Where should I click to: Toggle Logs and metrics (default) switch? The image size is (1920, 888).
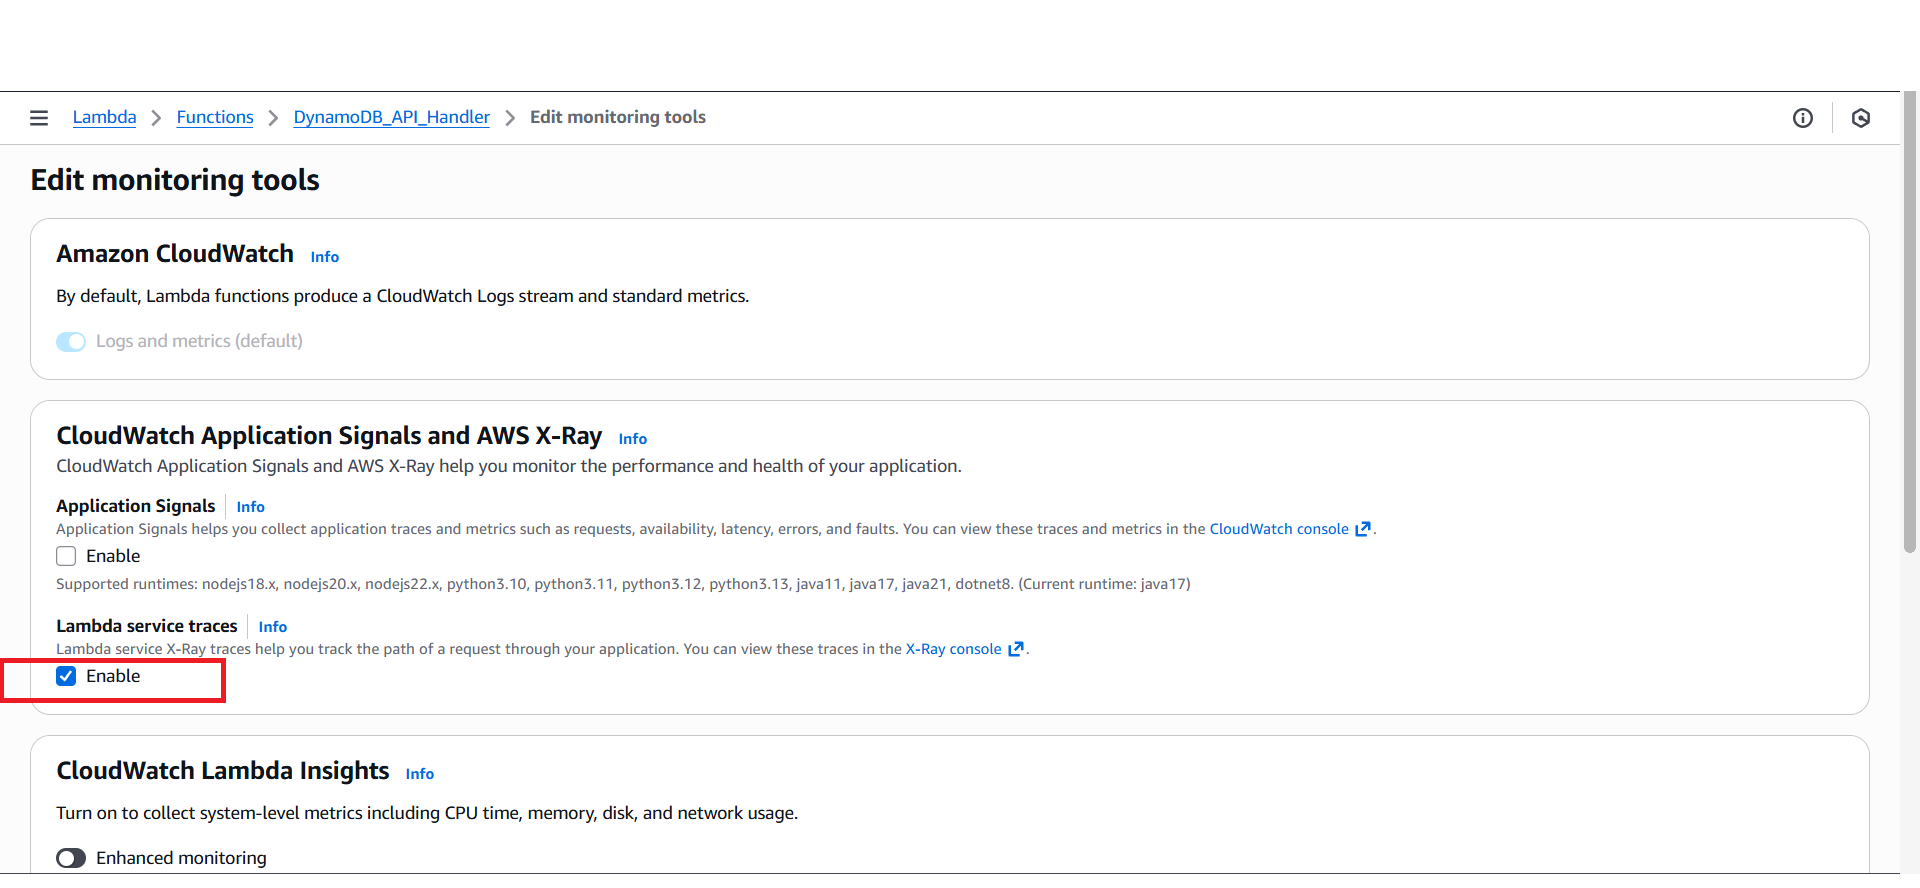(71, 342)
